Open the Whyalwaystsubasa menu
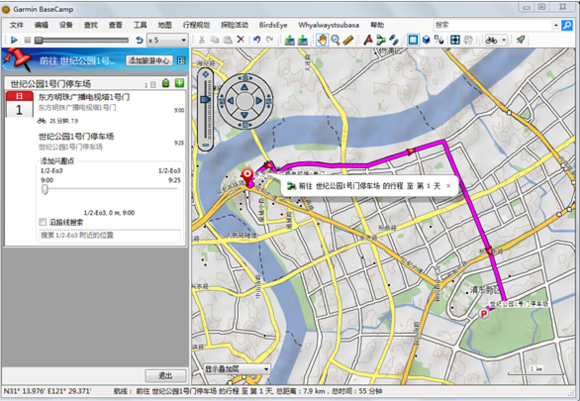580x401 pixels. click(328, 25)
